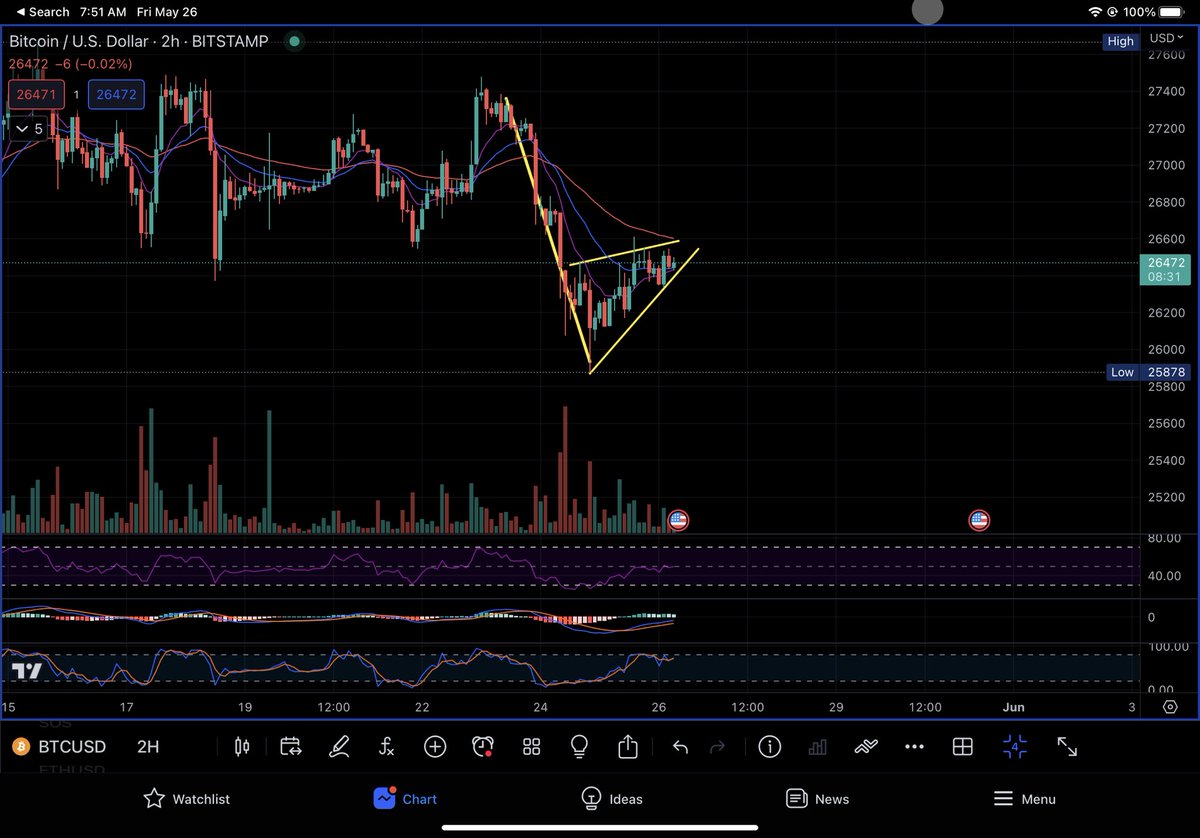This screenshot has width=1200, height=838.
Task: Tap the 26472 −6 (−0.02%) price line
Action: [x=70, y=64]
